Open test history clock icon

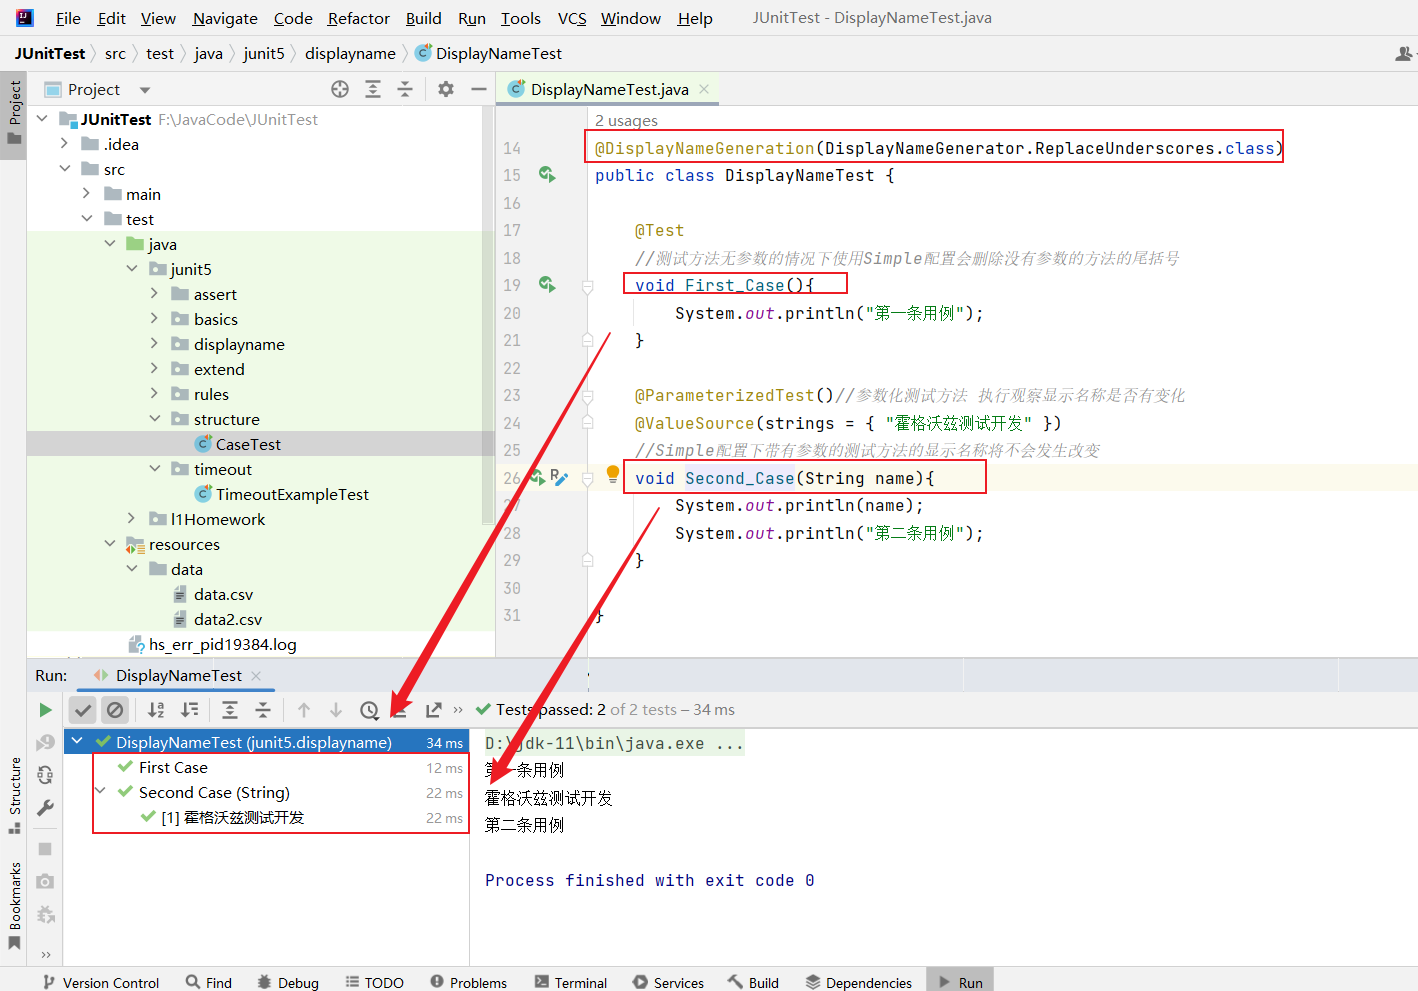tap(369, 710)
